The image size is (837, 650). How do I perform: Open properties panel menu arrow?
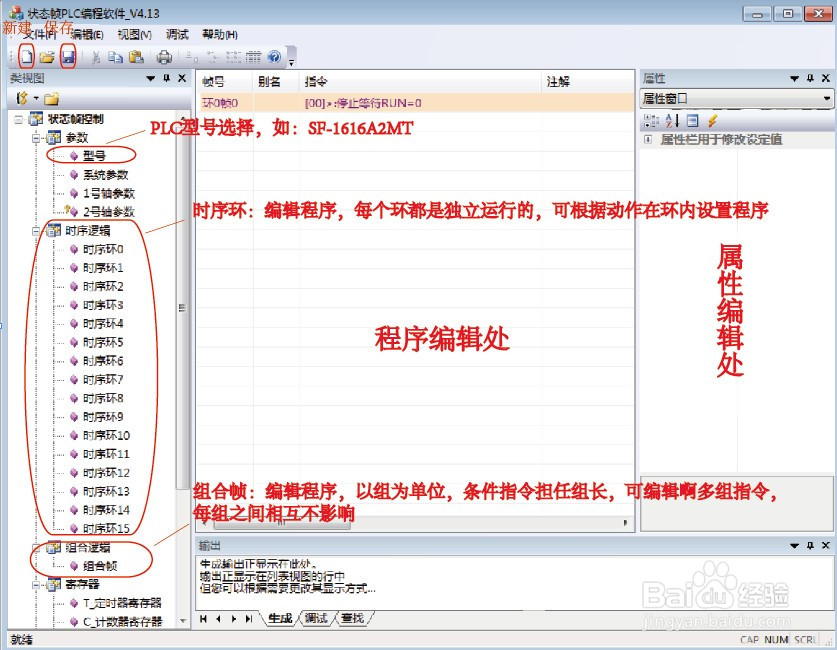click(x=794, y=79)
